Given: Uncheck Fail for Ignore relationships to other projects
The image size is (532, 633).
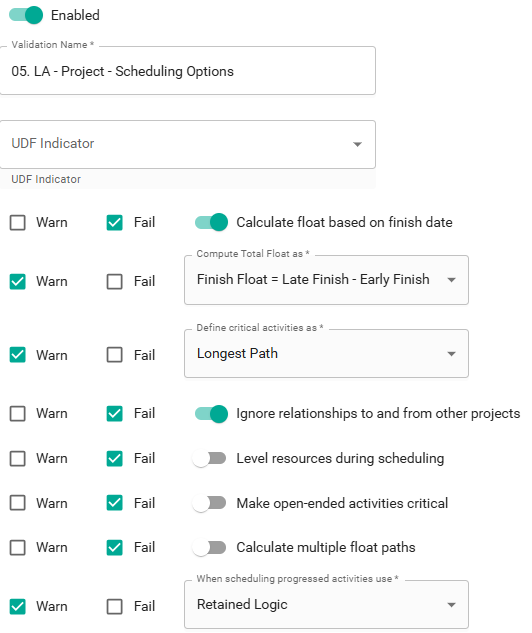Looking at the screenshot, I should [x=115, y=413].
